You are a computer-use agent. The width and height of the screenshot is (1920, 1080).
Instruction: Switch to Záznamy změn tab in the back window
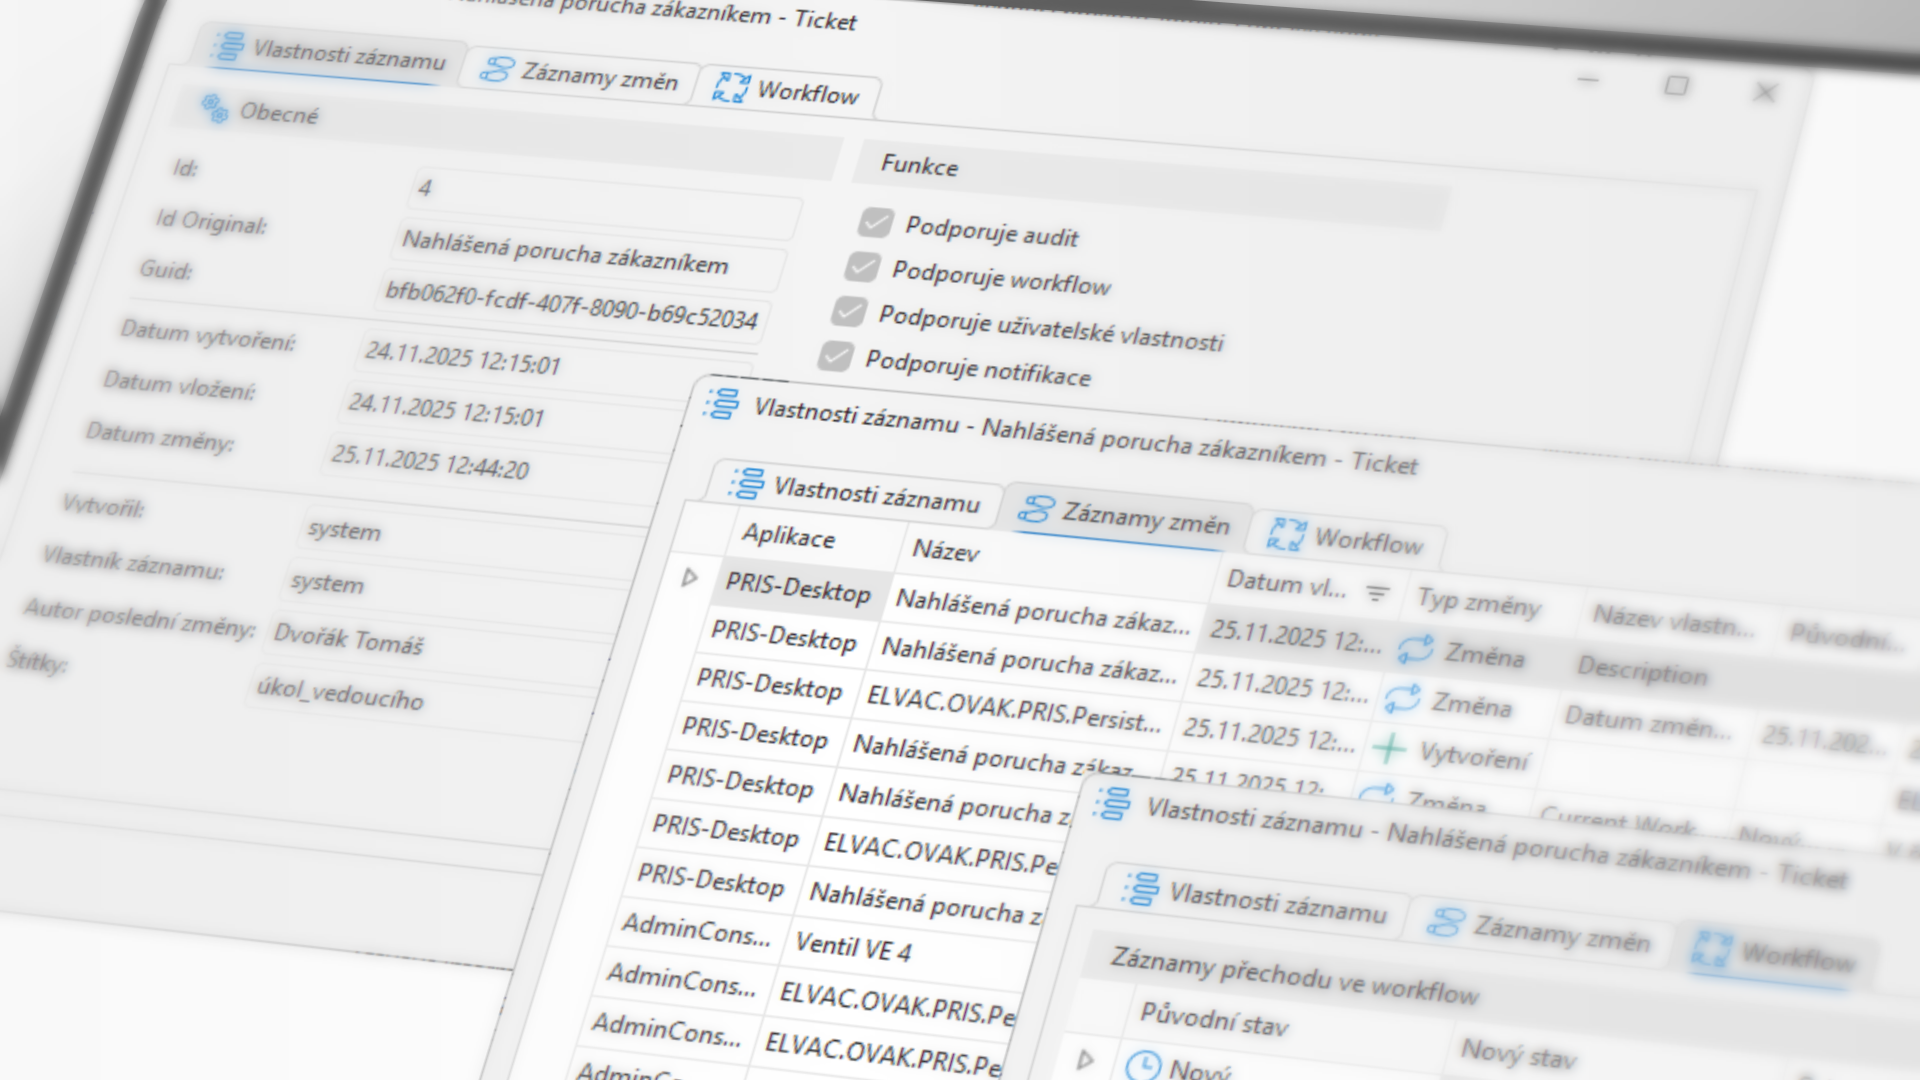point(580,75)
